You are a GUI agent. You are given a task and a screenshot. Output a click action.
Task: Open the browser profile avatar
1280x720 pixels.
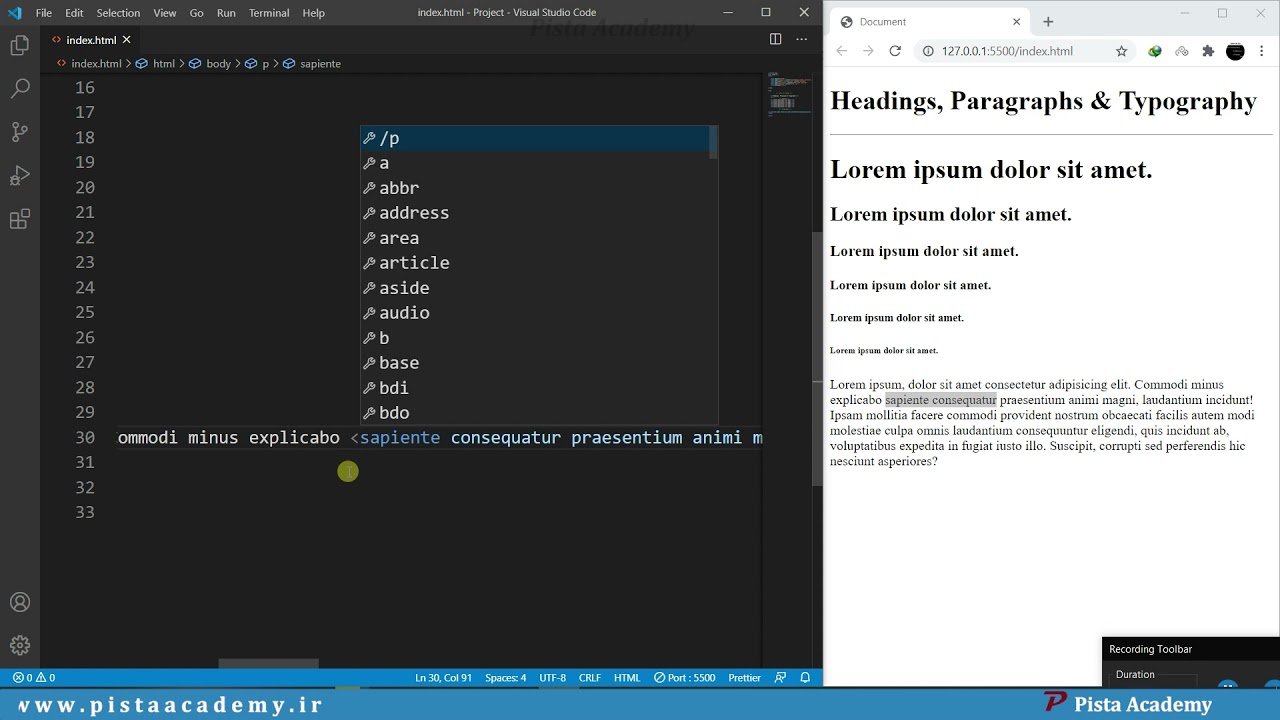coord(1235,51)
